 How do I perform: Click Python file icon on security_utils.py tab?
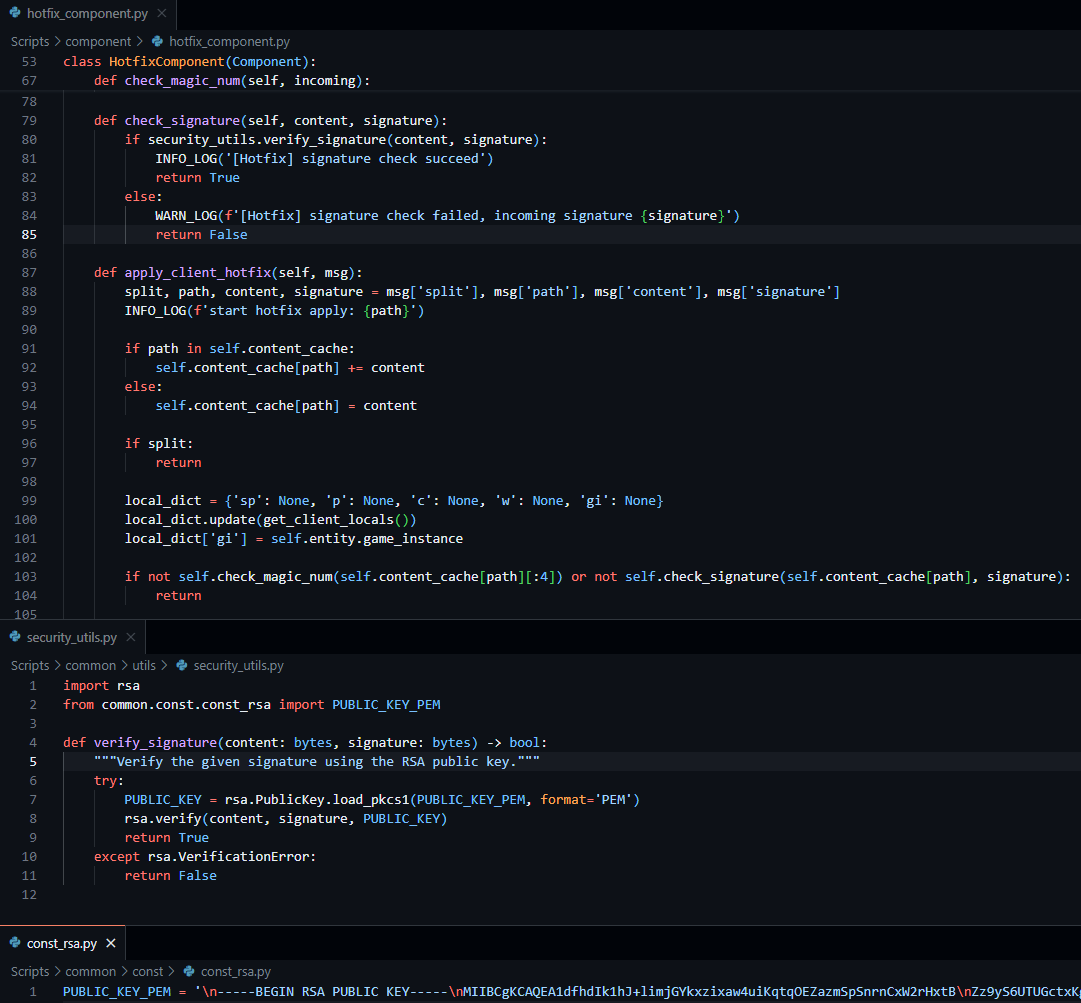[x=15, y=637]
